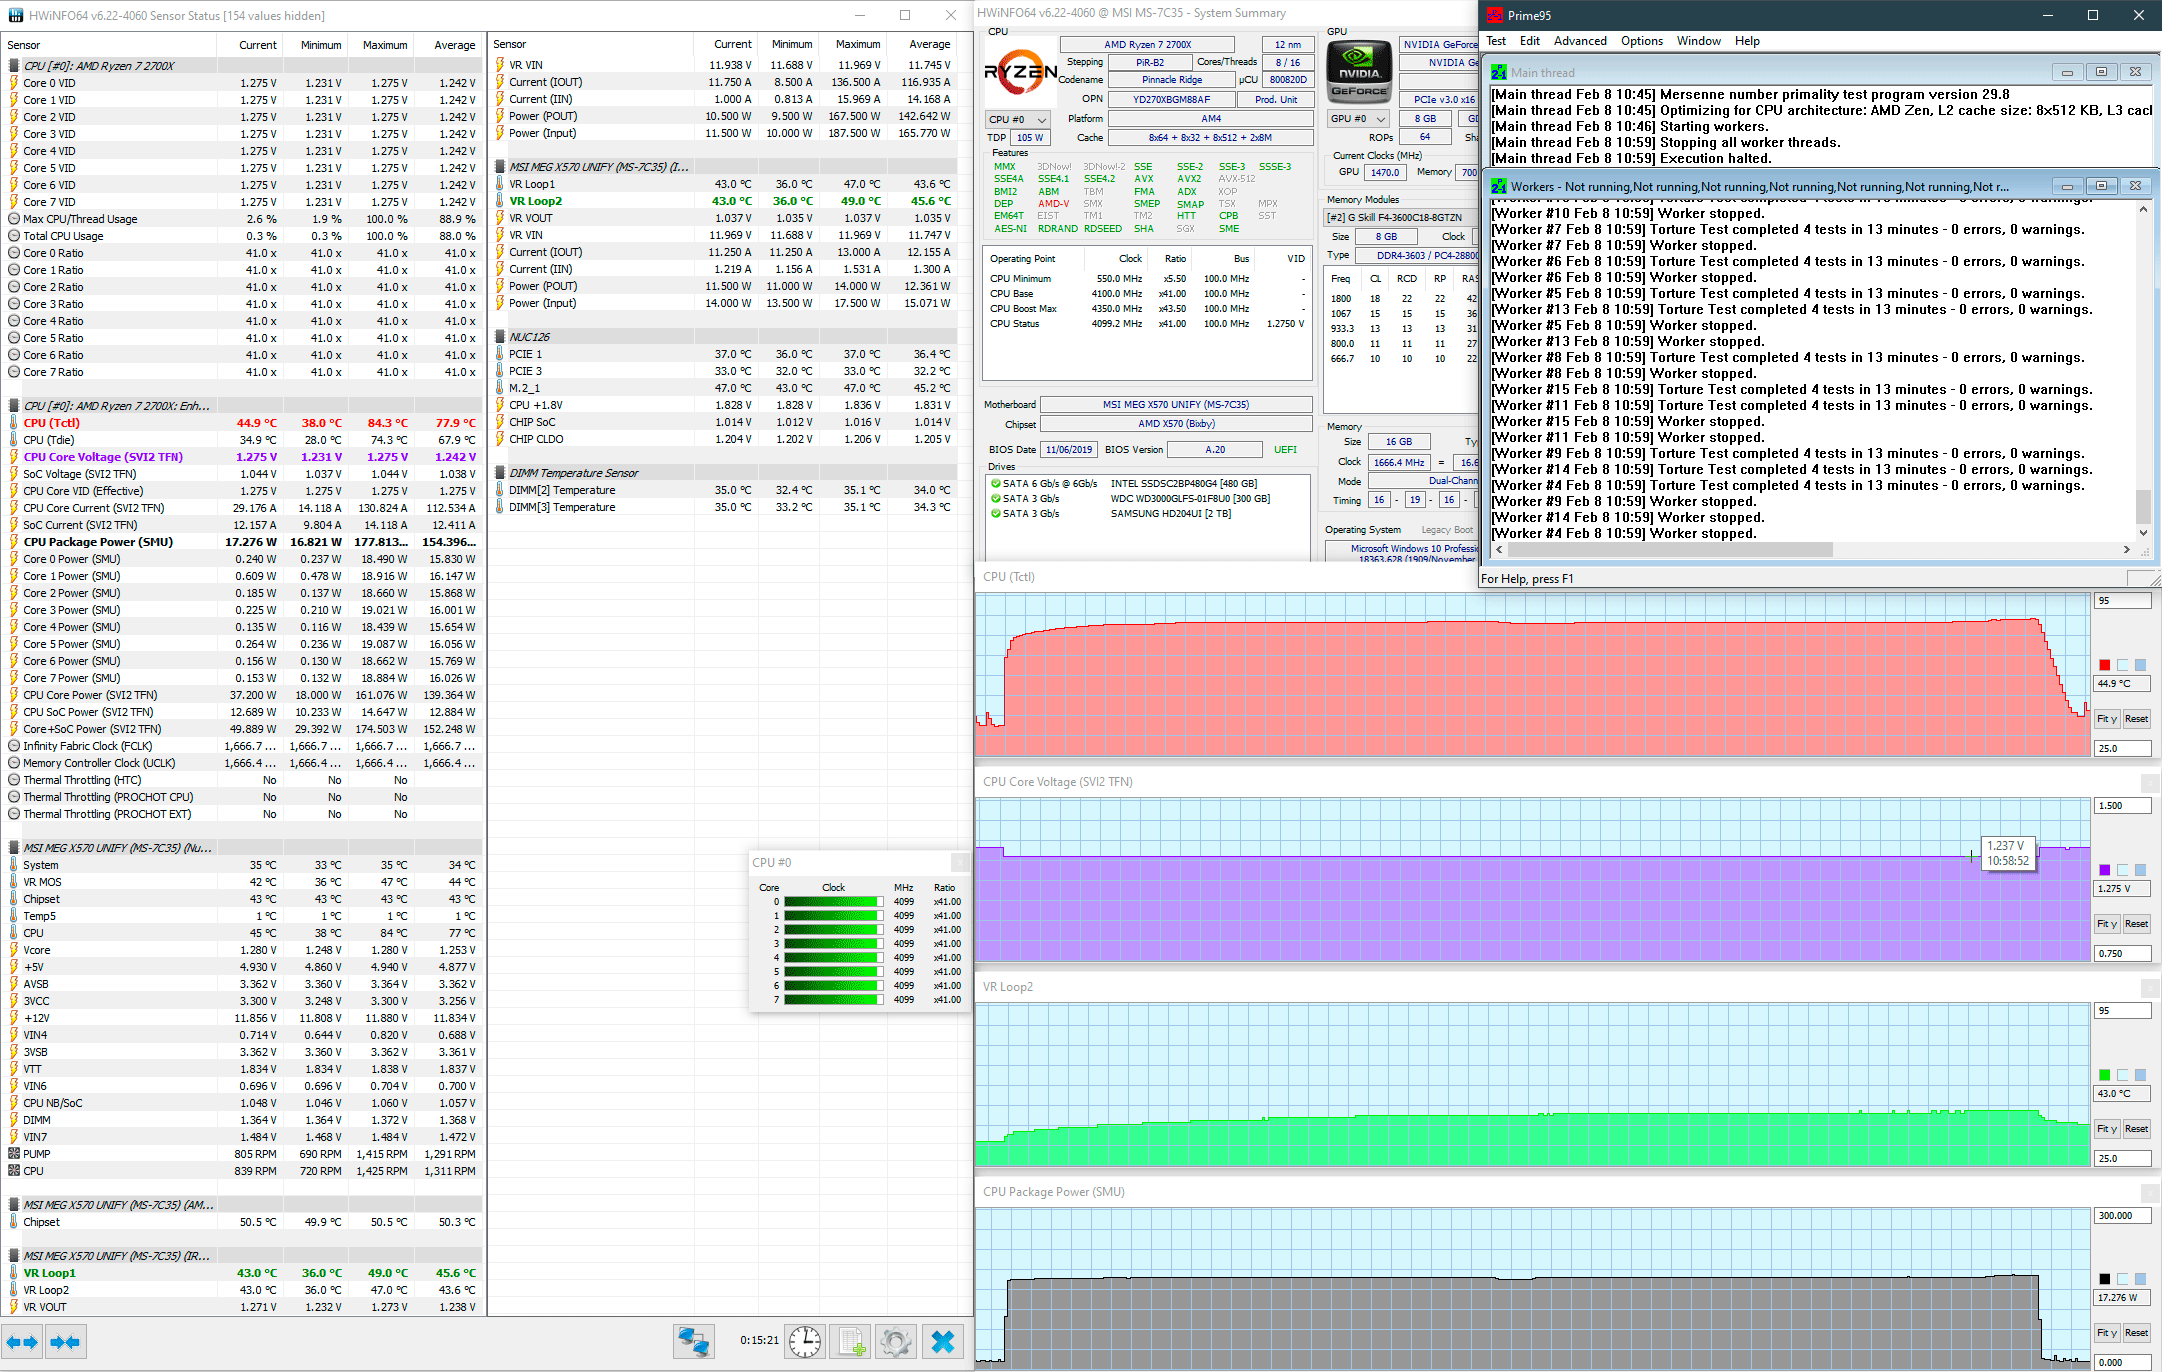Image resolution: width=2162 pixels, height=1372 pixels.
Task: Close the CPU Core Voltage graph panel
Action: [2149, 782]
